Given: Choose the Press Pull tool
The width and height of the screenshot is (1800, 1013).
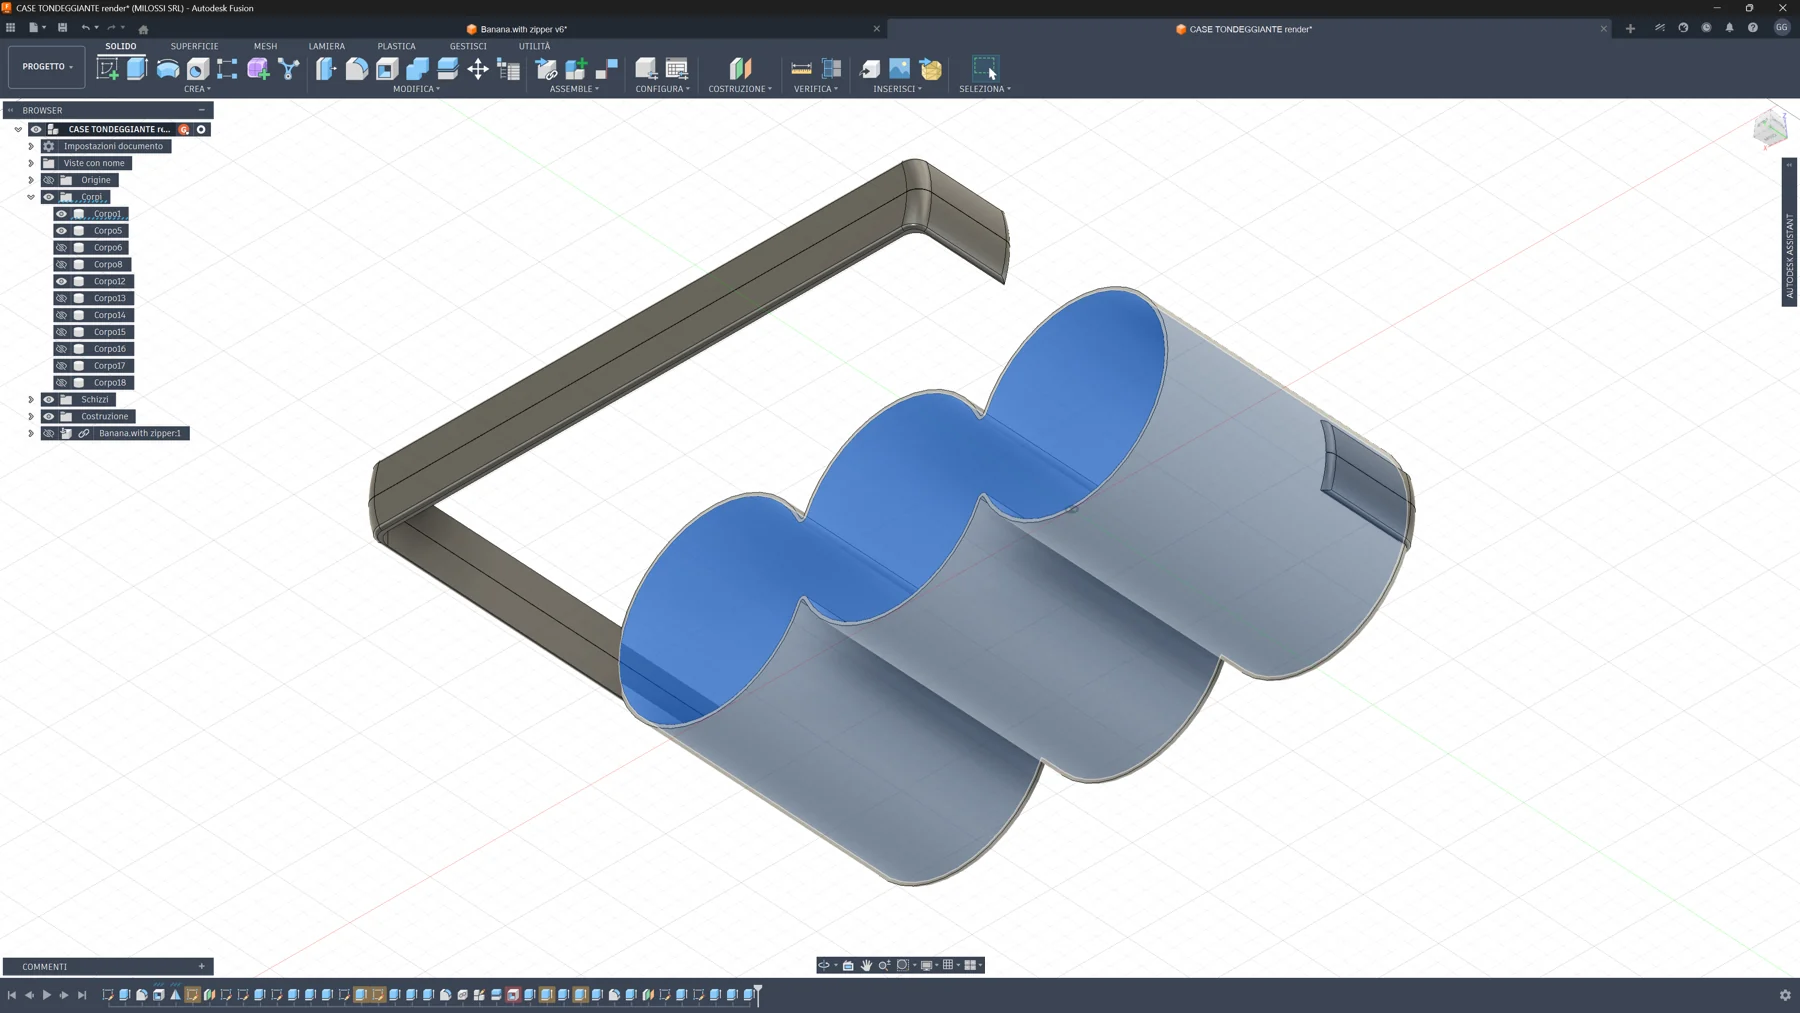Looking at the screenshot, I should pyautogui.click(x=326, y=68).
